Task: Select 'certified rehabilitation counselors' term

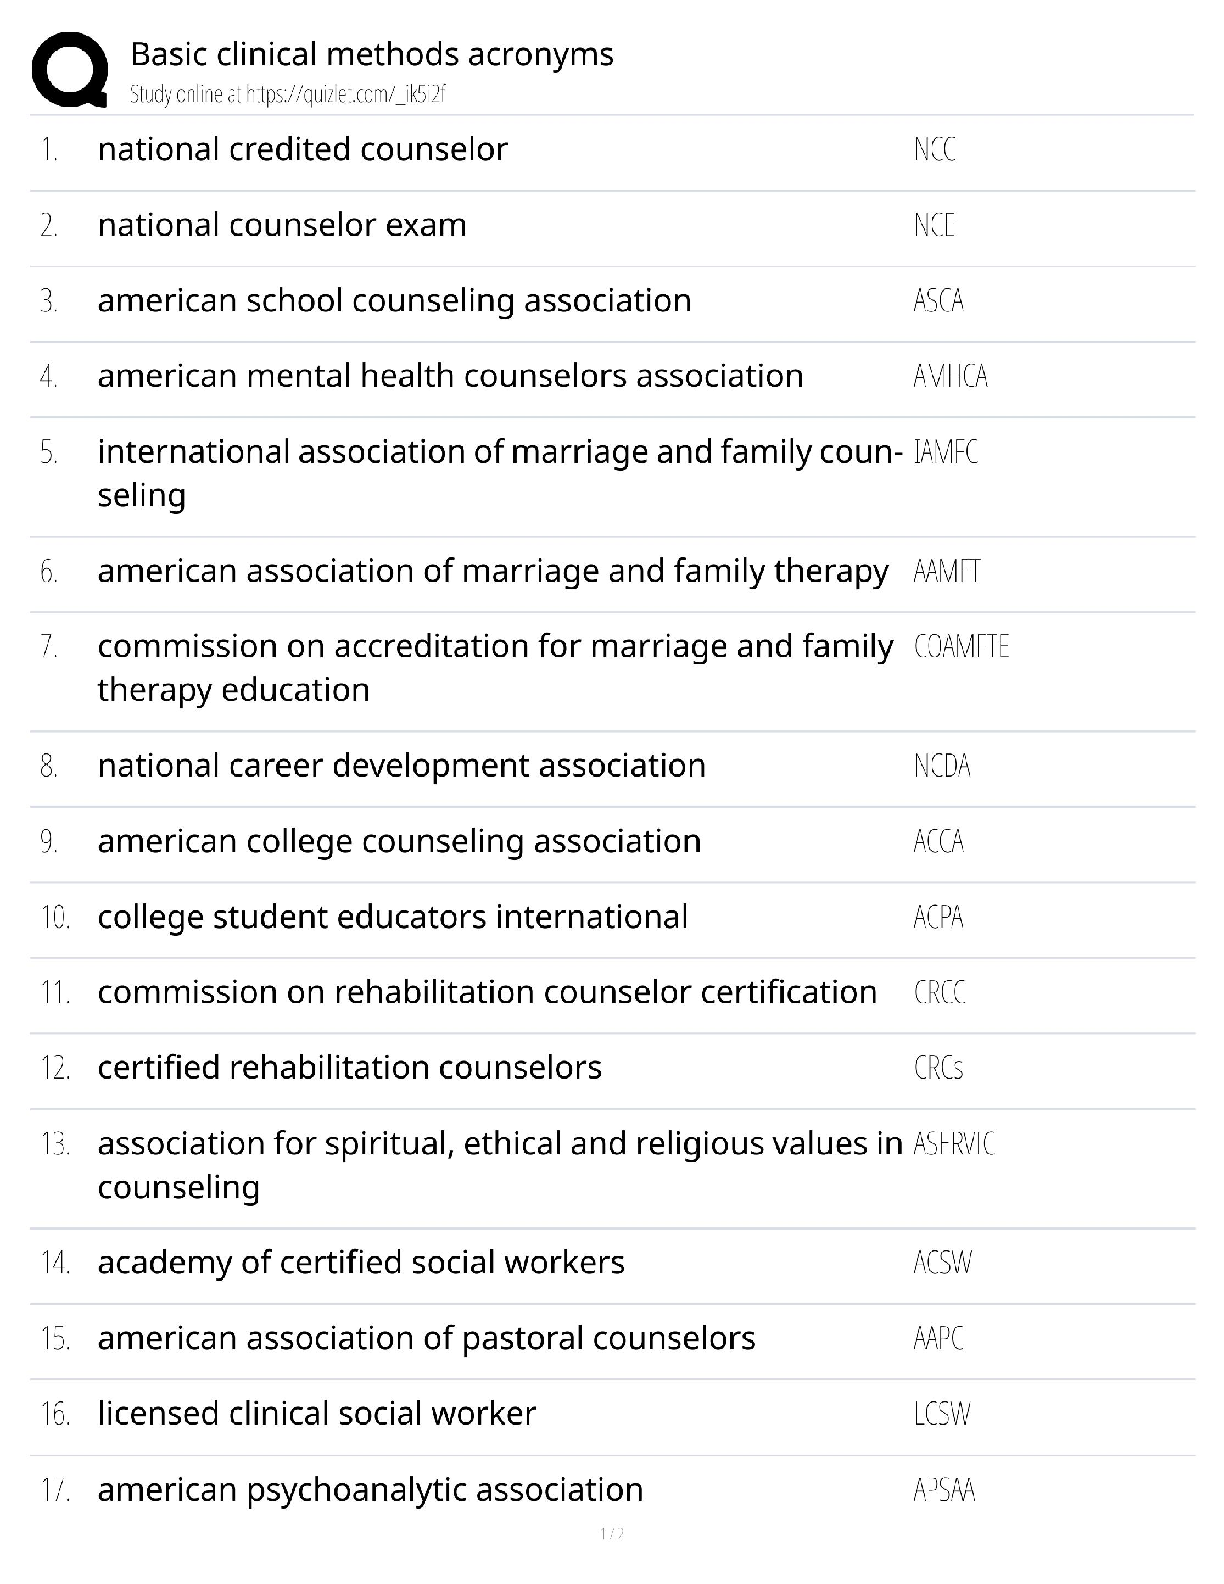Action: (x=349, y=1068)
